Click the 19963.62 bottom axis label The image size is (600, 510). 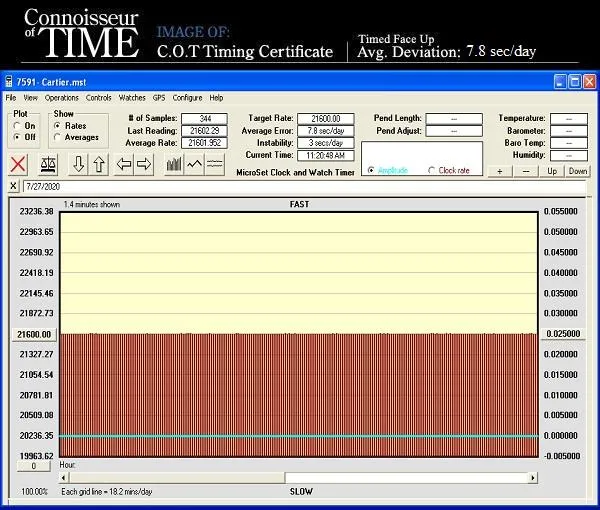click(37, 456)
